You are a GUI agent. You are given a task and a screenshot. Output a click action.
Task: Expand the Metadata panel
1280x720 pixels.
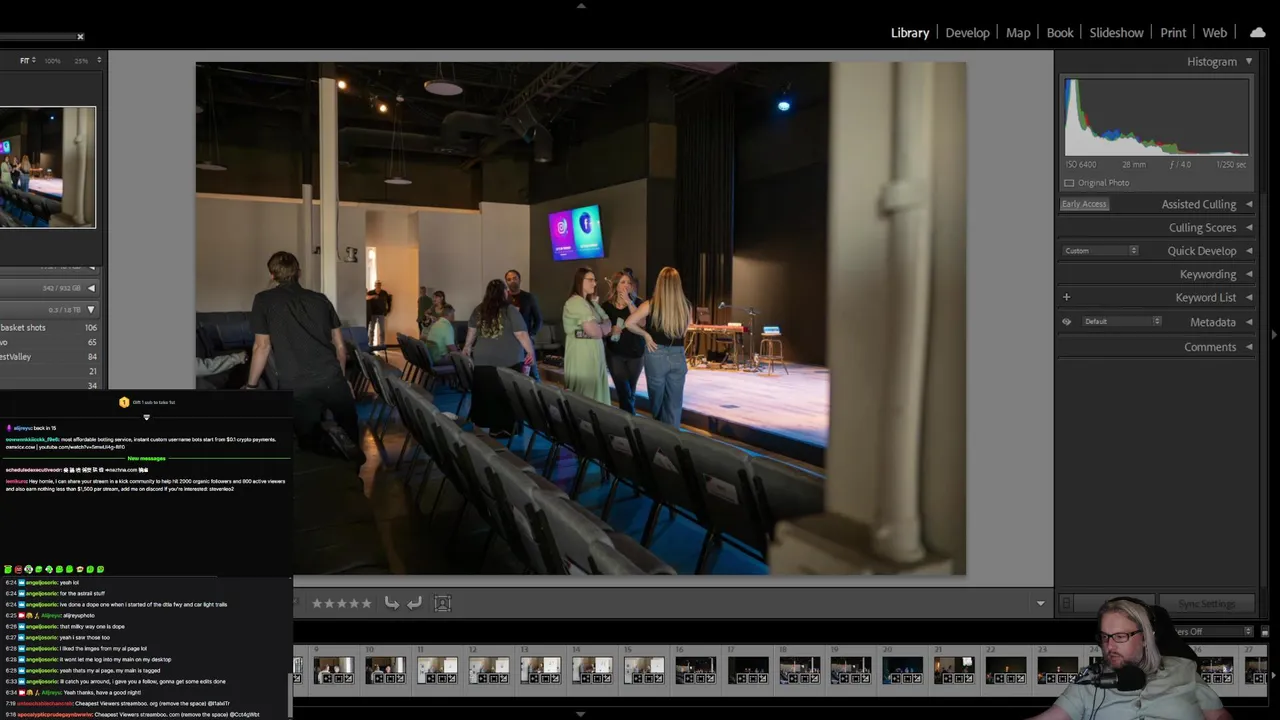[x=1248, y=322]
